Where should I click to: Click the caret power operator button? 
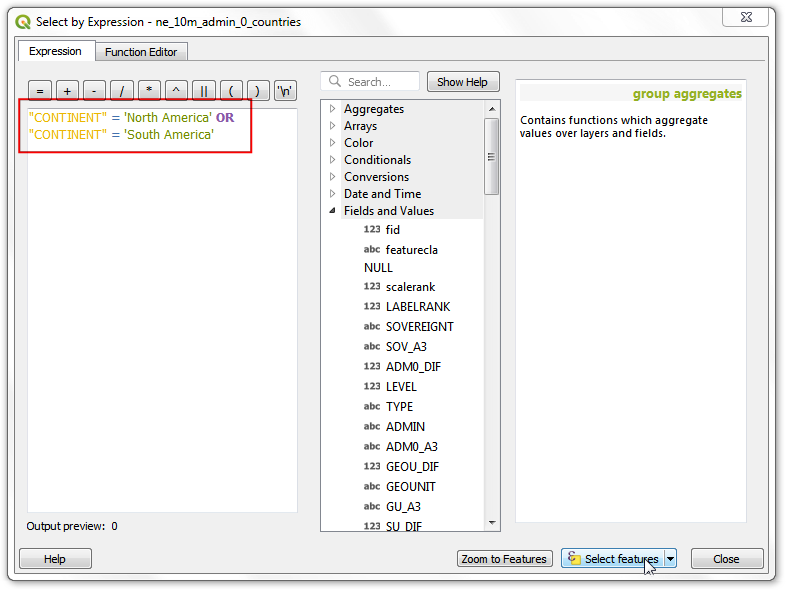(x=176, y=91)
